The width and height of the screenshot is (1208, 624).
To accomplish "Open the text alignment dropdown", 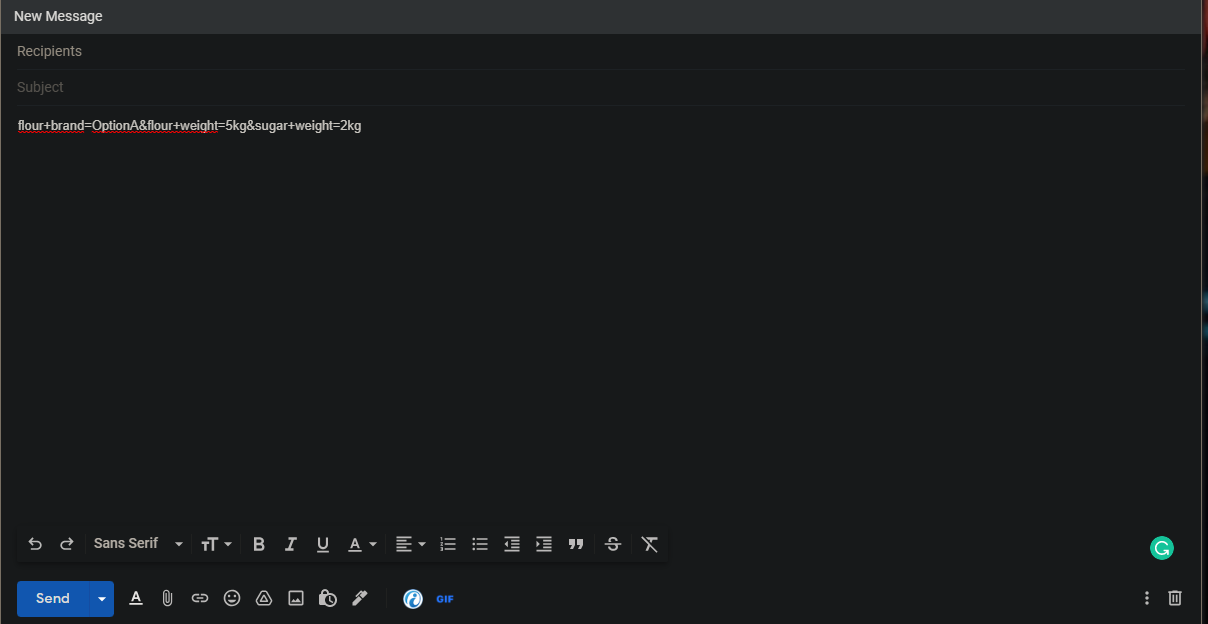I will pyautogui.click(x=410, y=544).
